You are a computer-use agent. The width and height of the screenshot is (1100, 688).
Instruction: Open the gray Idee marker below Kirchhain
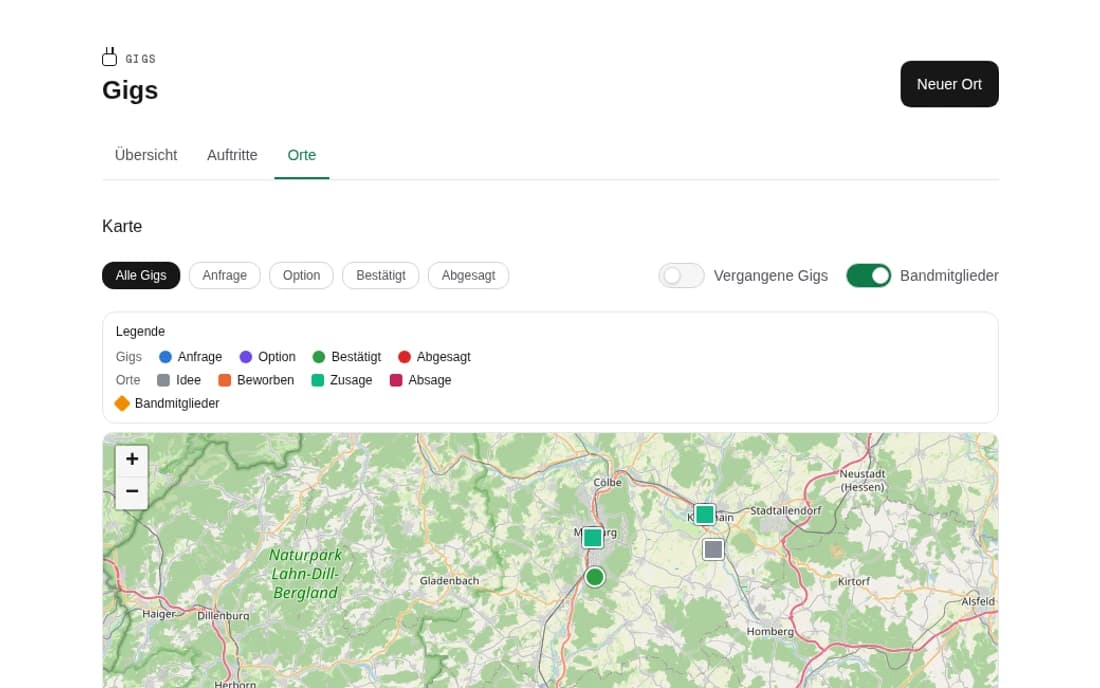tap(713, 549)
